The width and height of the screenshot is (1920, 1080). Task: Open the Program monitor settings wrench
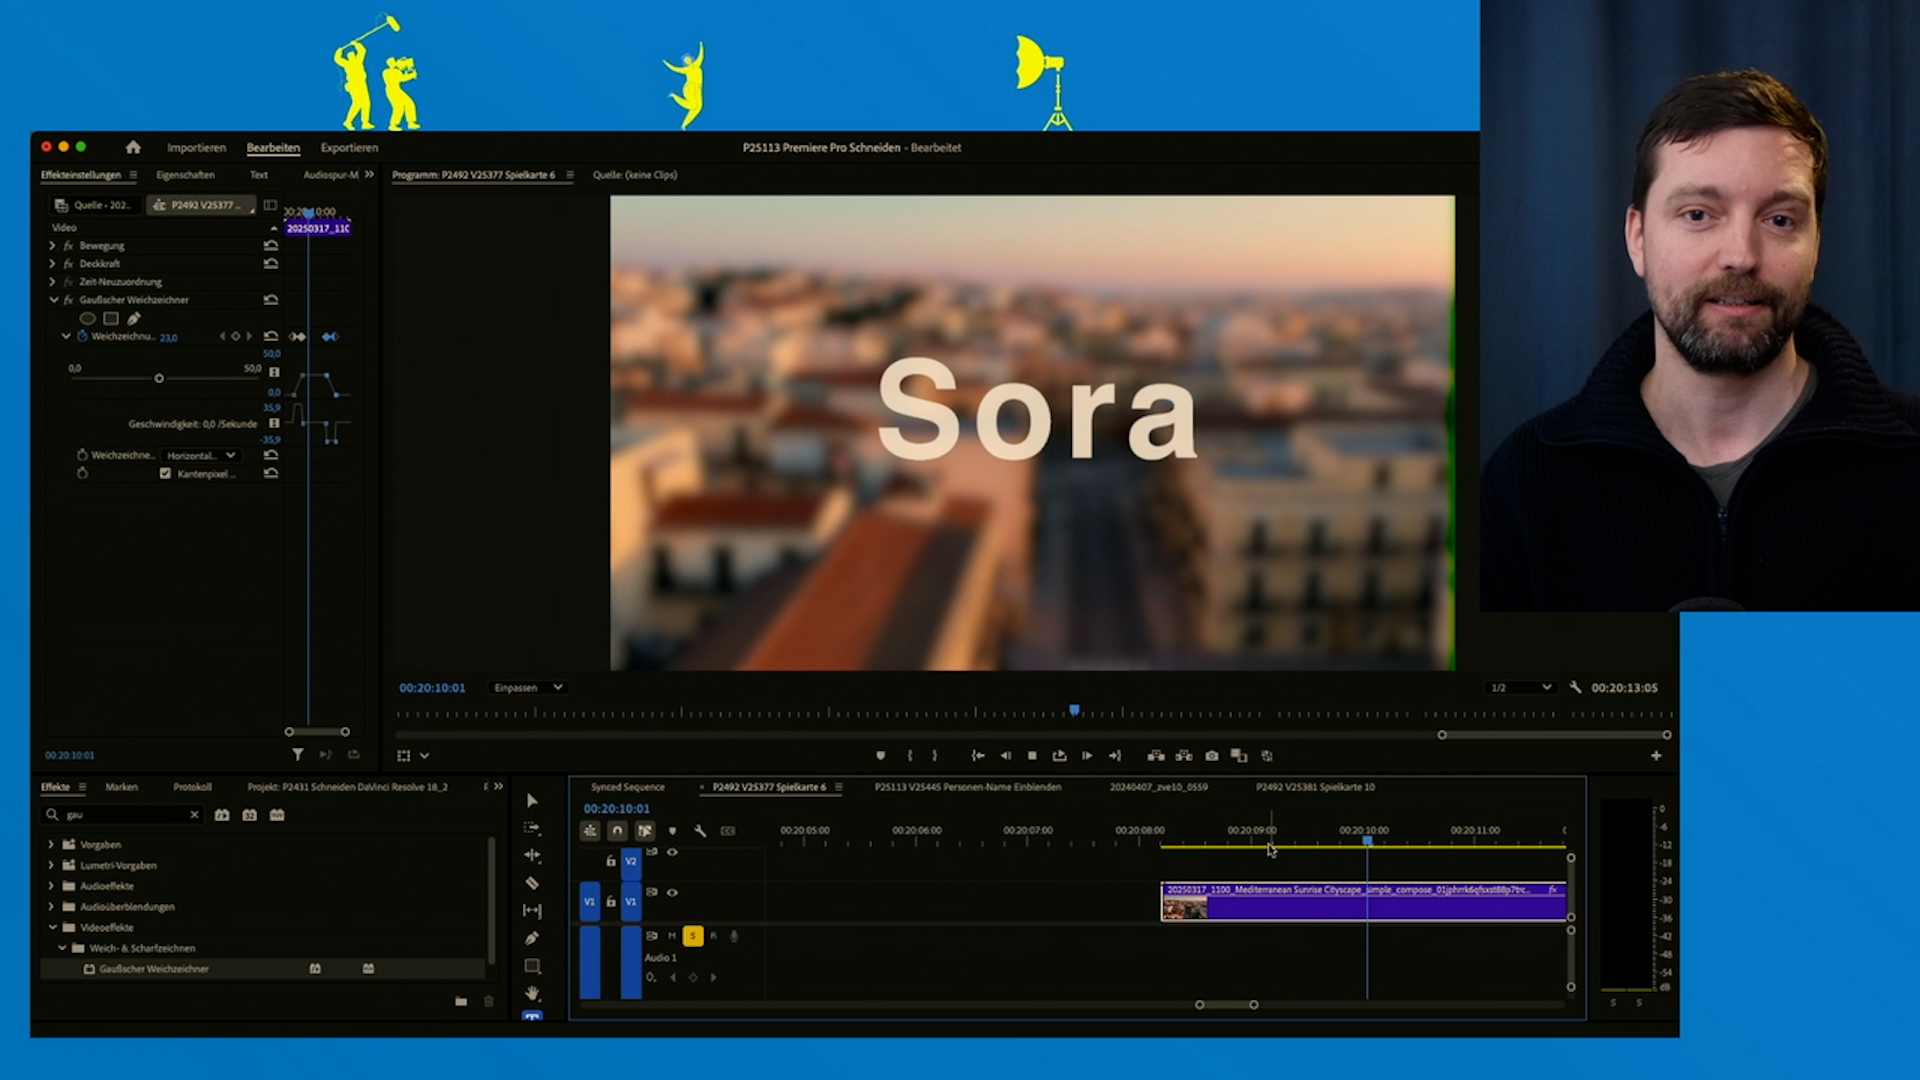pyautogui.click(x=1575, y=688)
